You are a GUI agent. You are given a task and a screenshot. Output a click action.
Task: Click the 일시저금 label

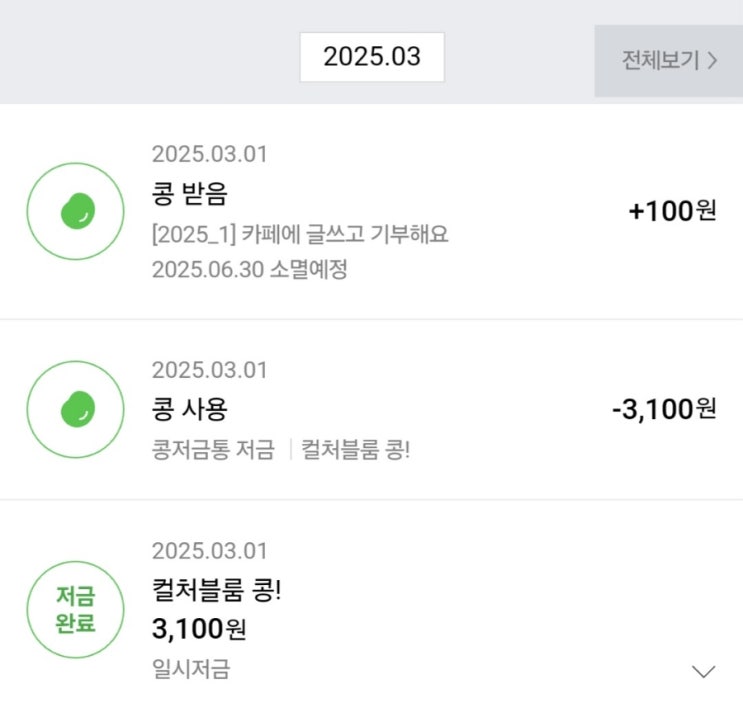click(x=191, y=670)
